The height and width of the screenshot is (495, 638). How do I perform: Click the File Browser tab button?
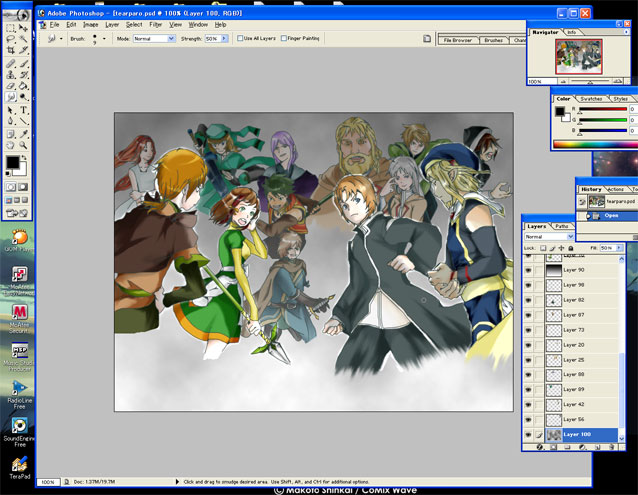pos(459,40)
